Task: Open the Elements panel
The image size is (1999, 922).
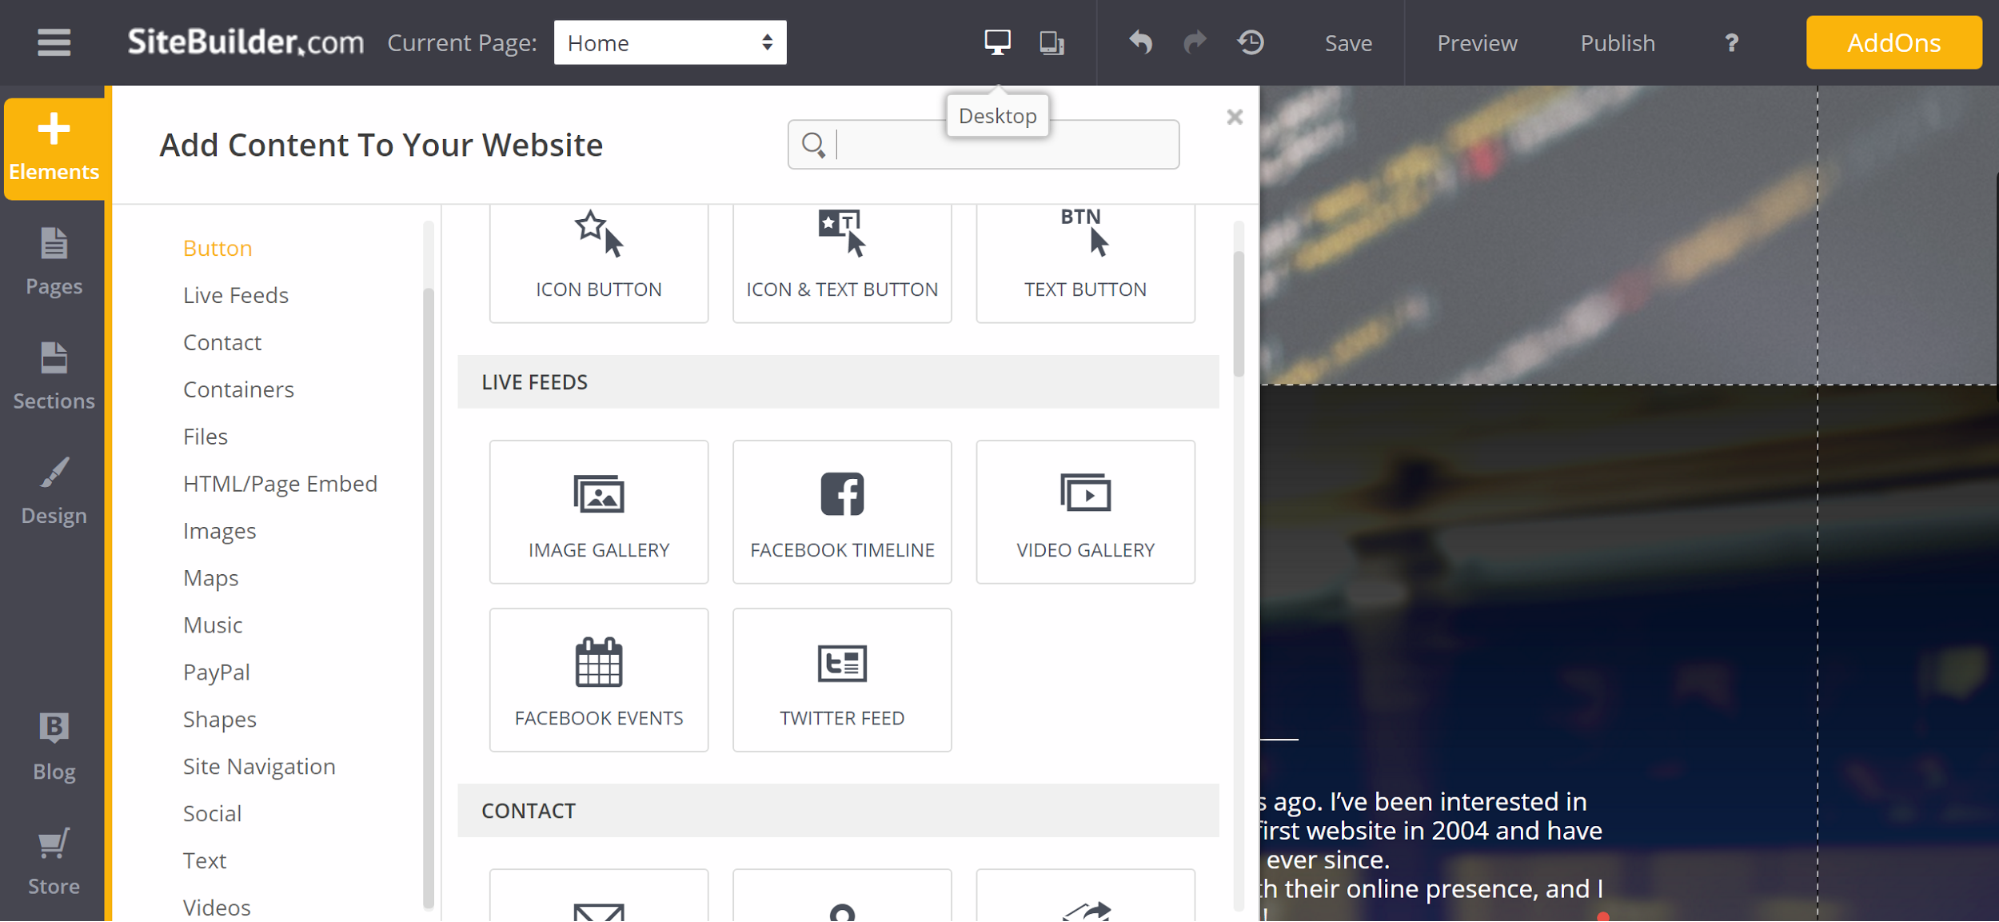Action: point(54,148)
